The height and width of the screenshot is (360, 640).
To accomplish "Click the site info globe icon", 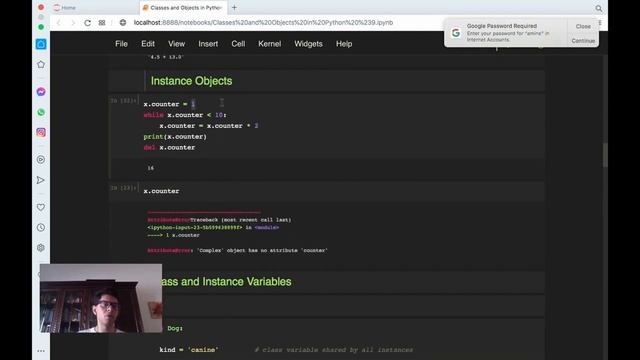I will 123,22.
